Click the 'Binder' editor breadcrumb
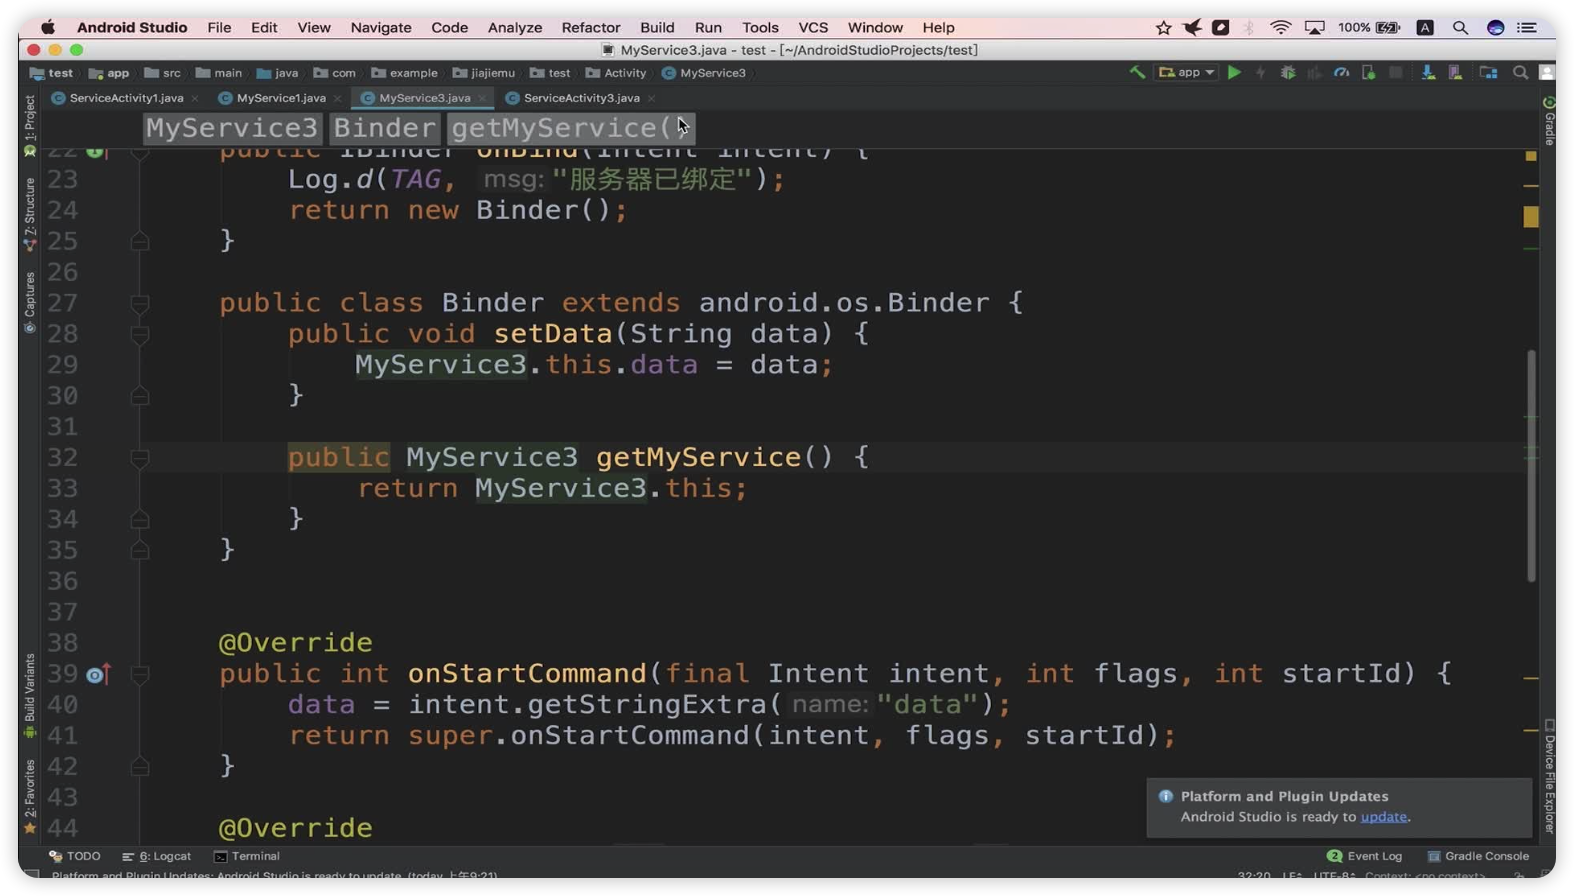Image resolution: width=1574 pixels, height=896 pixels. point(385,128)
